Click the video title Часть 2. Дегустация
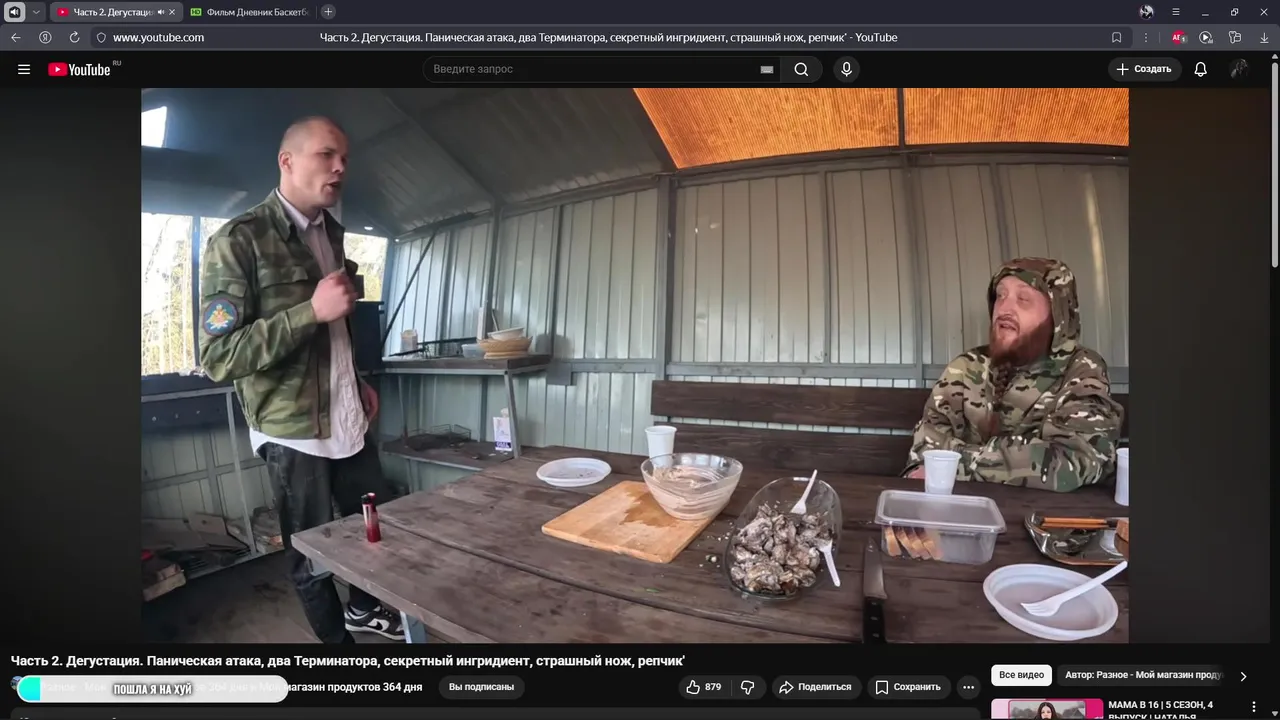Image resolution: width=1280 pixels, height=720 pixels. [348, 661]
